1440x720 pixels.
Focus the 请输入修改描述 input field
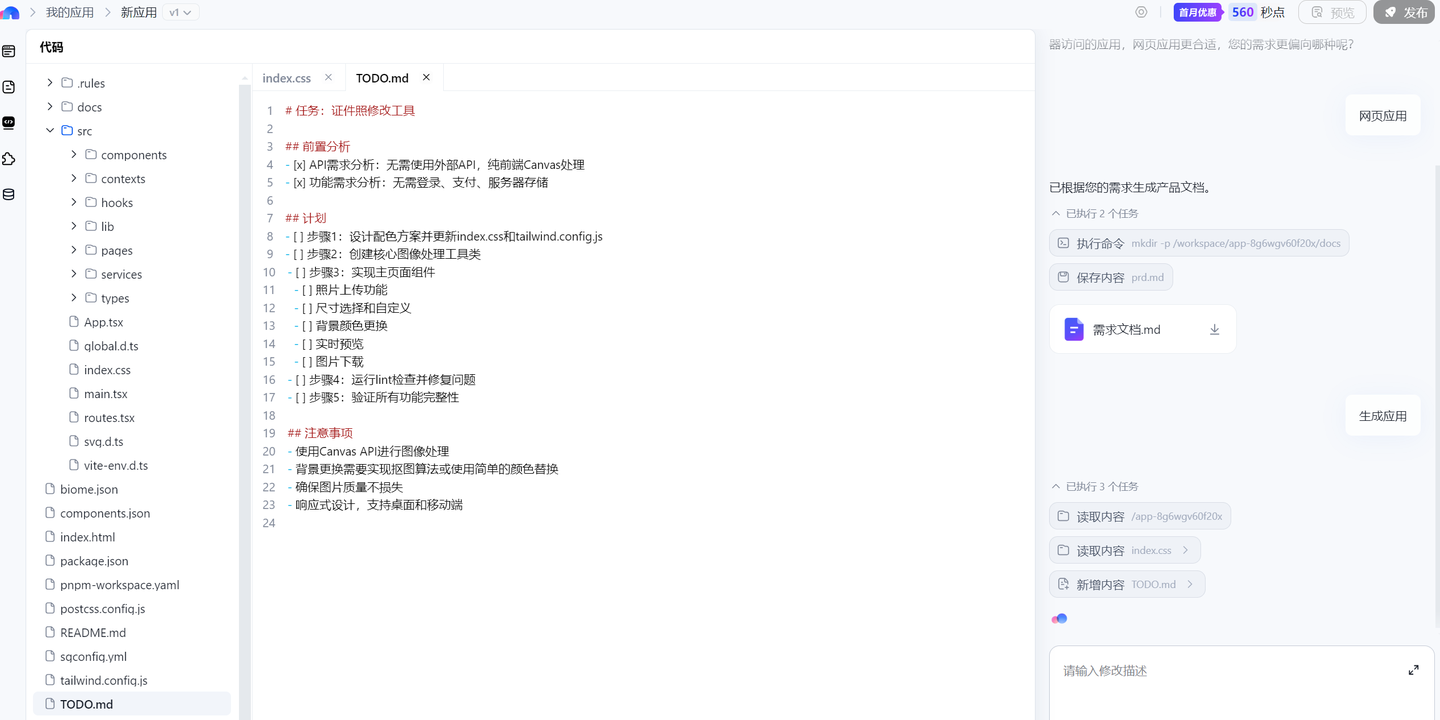coord(1220,671)
